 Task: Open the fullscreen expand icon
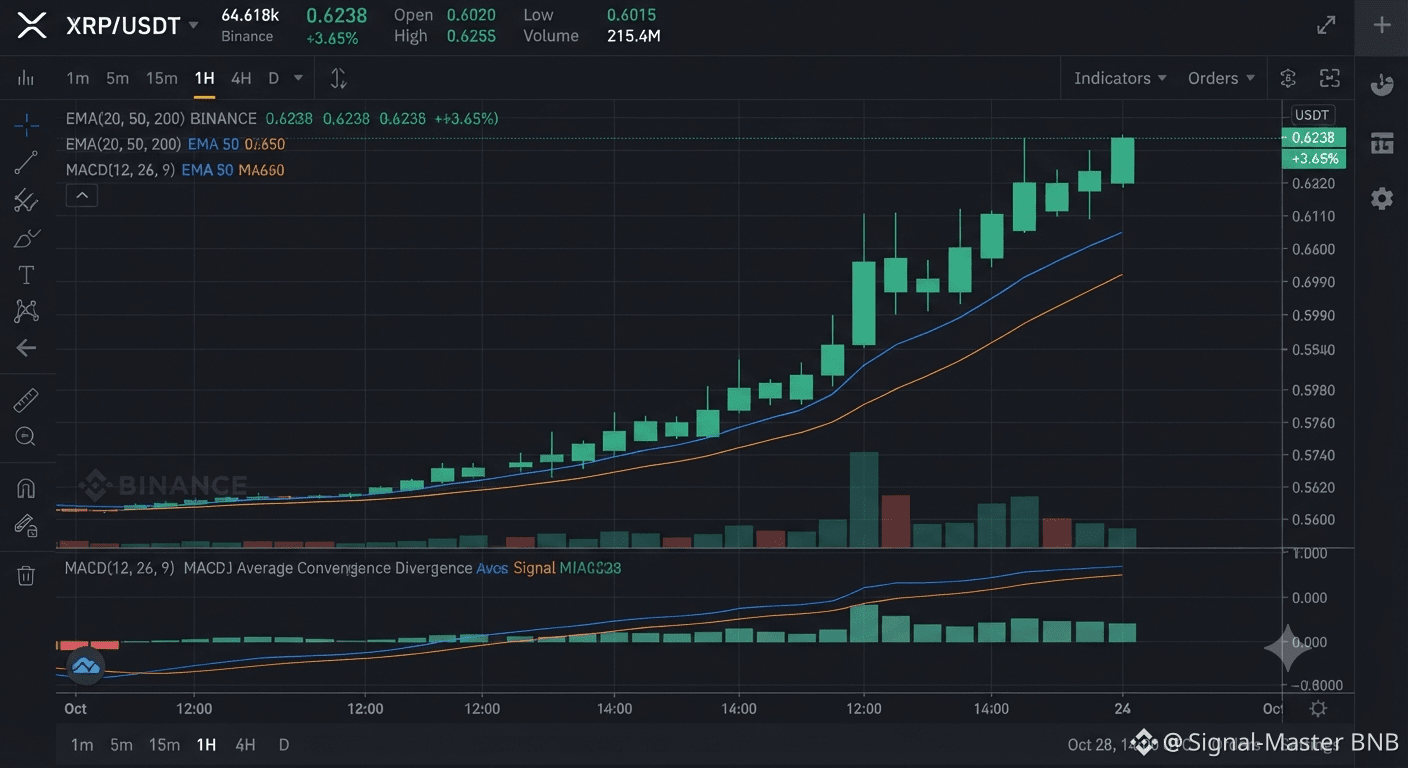click(1326, 25)
